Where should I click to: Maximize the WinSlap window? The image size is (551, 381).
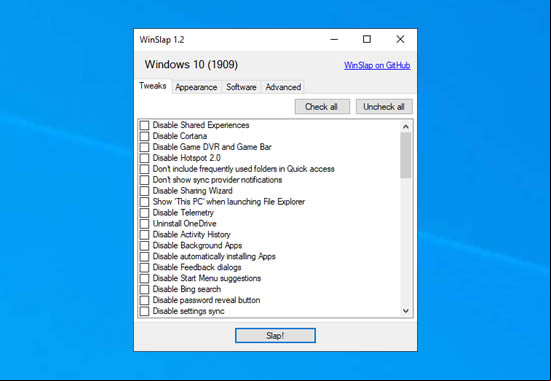[367, 39]
